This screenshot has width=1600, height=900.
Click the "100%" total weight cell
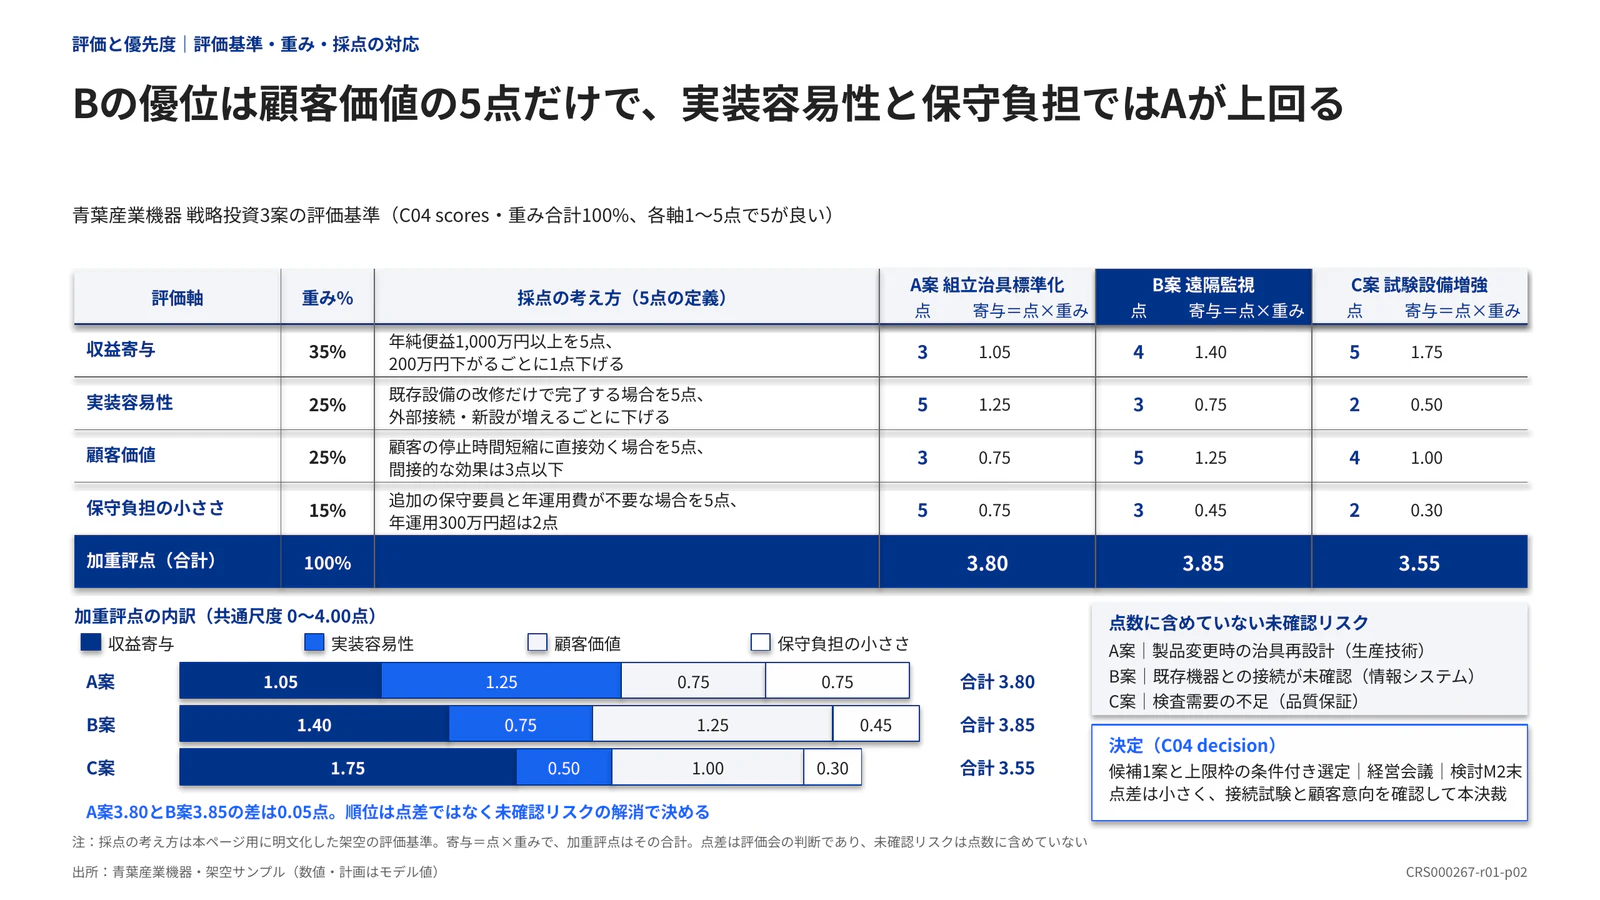click(327, 563)
